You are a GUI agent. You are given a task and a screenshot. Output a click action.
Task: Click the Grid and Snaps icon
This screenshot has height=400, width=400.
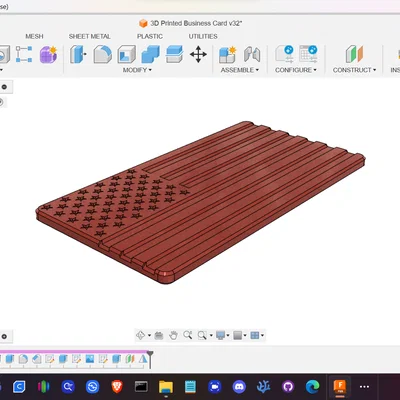click(x=237, y=335)
